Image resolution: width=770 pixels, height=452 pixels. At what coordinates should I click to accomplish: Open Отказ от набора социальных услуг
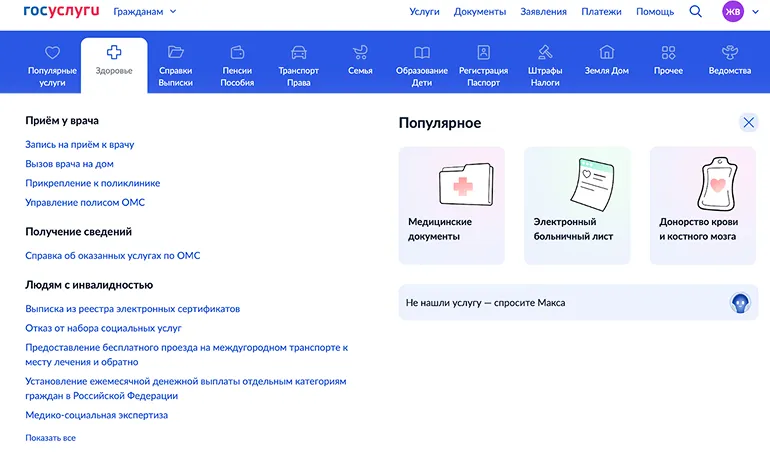click(x=104, y=328)
